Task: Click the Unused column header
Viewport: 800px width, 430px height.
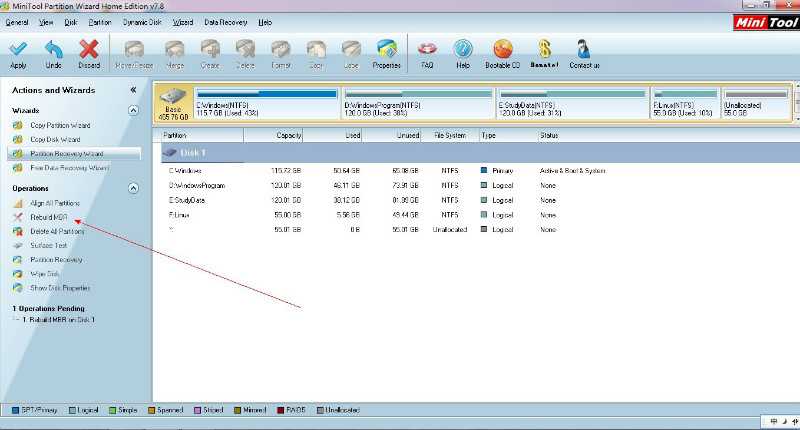Action: pos(392,136)
